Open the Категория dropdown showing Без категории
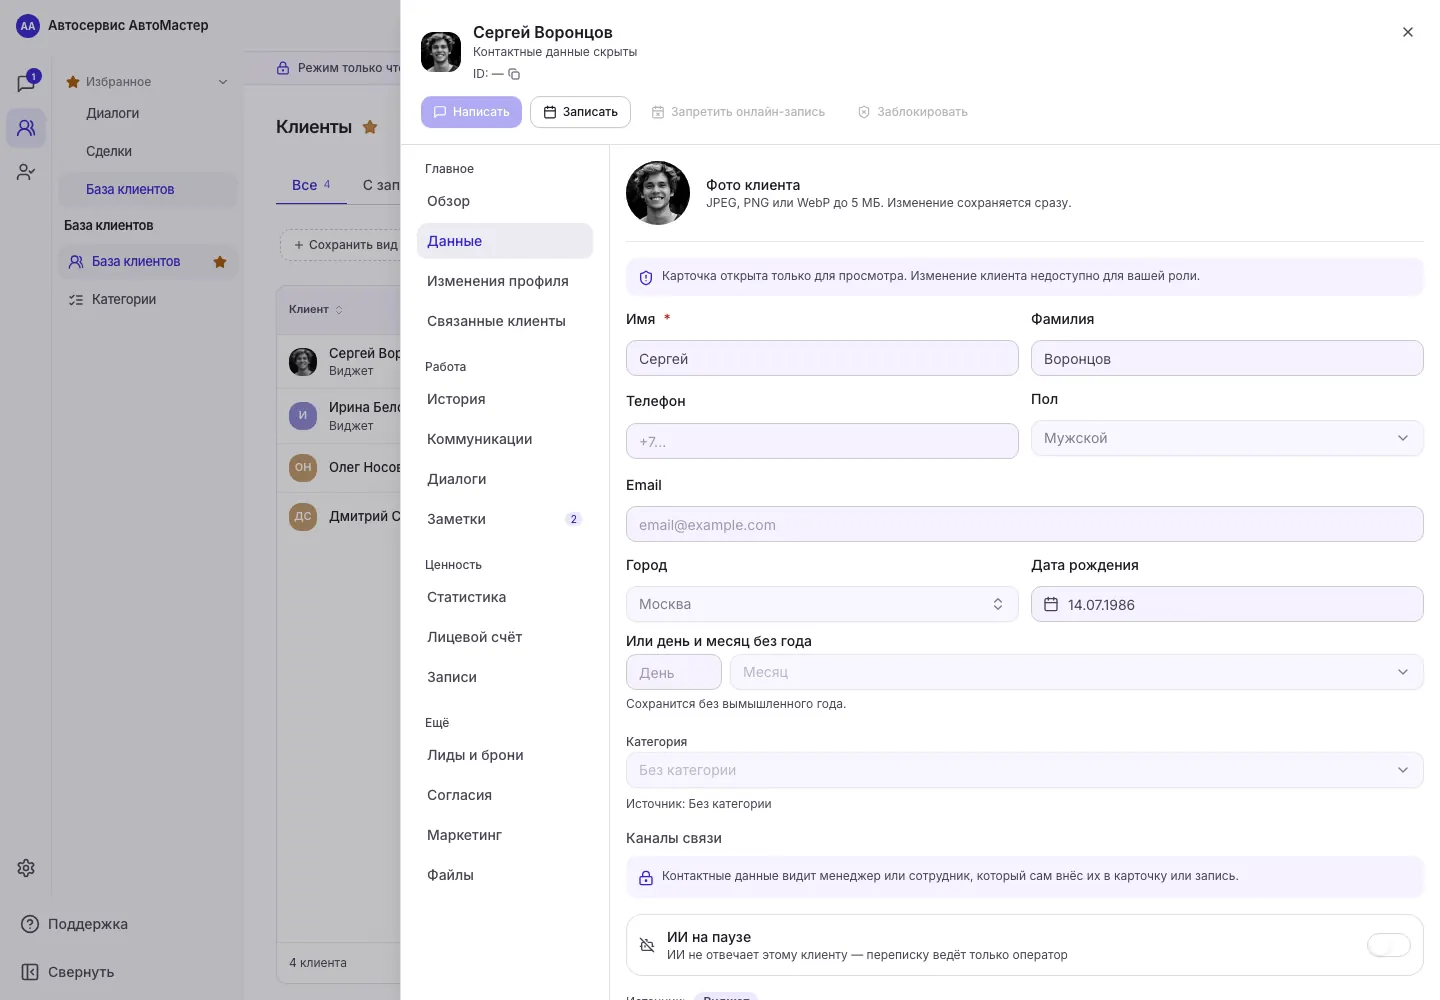This screenshot has width=1440, height=1000. [x=1025, y=770]
